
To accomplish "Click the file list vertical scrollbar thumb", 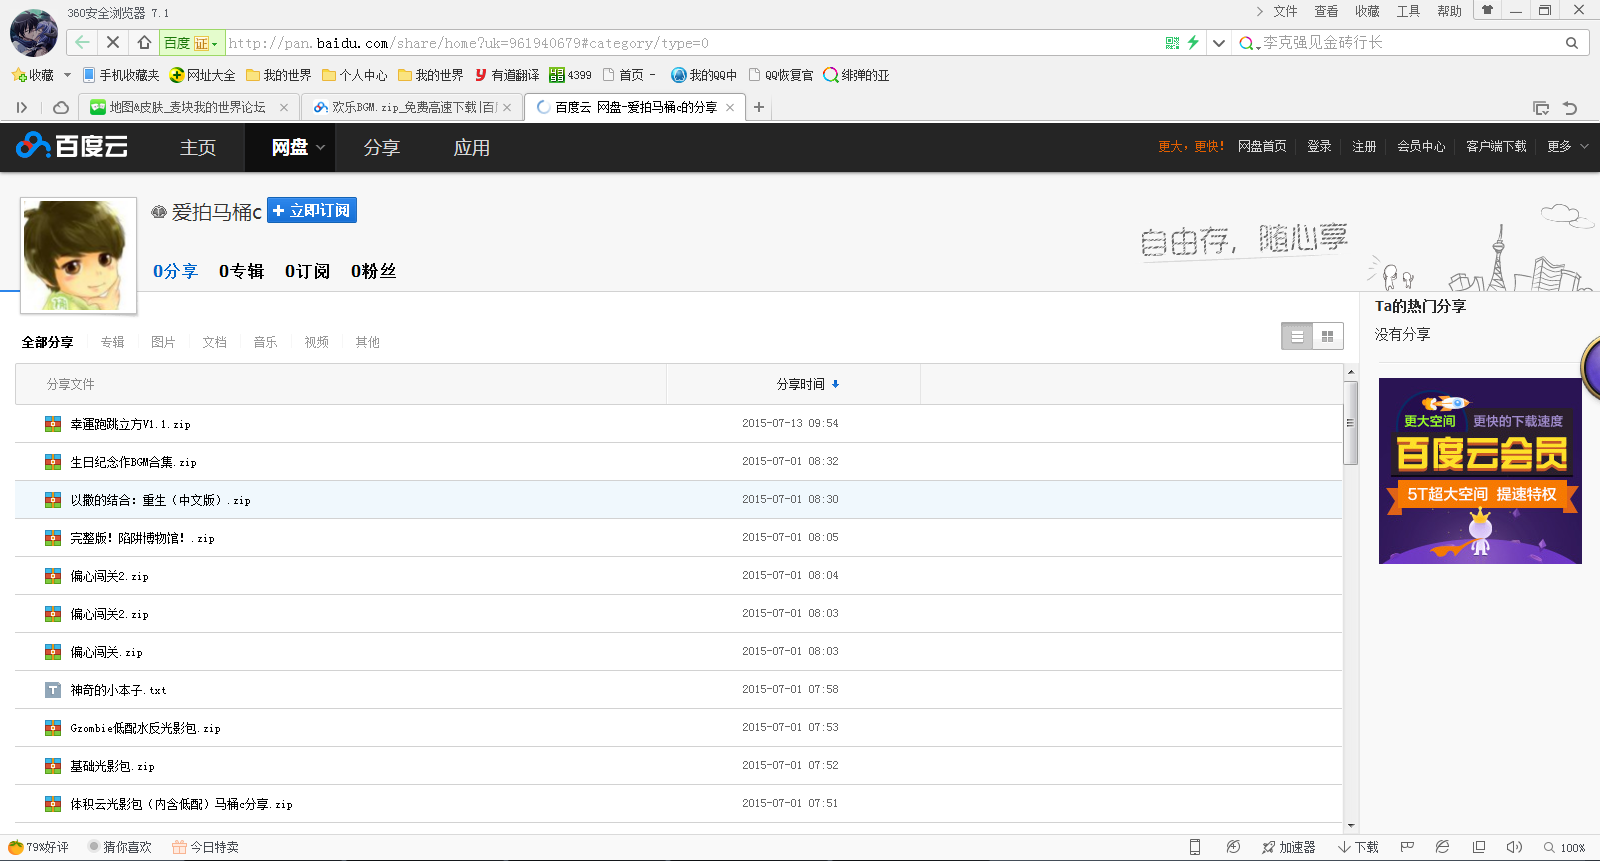I will point(1350,423).
